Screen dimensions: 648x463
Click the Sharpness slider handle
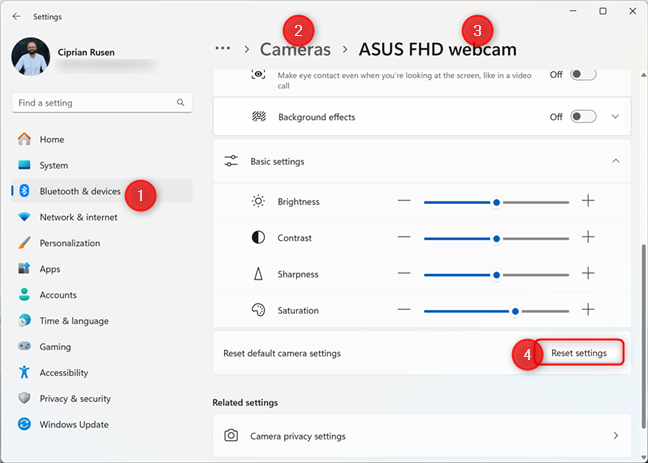point(496,275)
